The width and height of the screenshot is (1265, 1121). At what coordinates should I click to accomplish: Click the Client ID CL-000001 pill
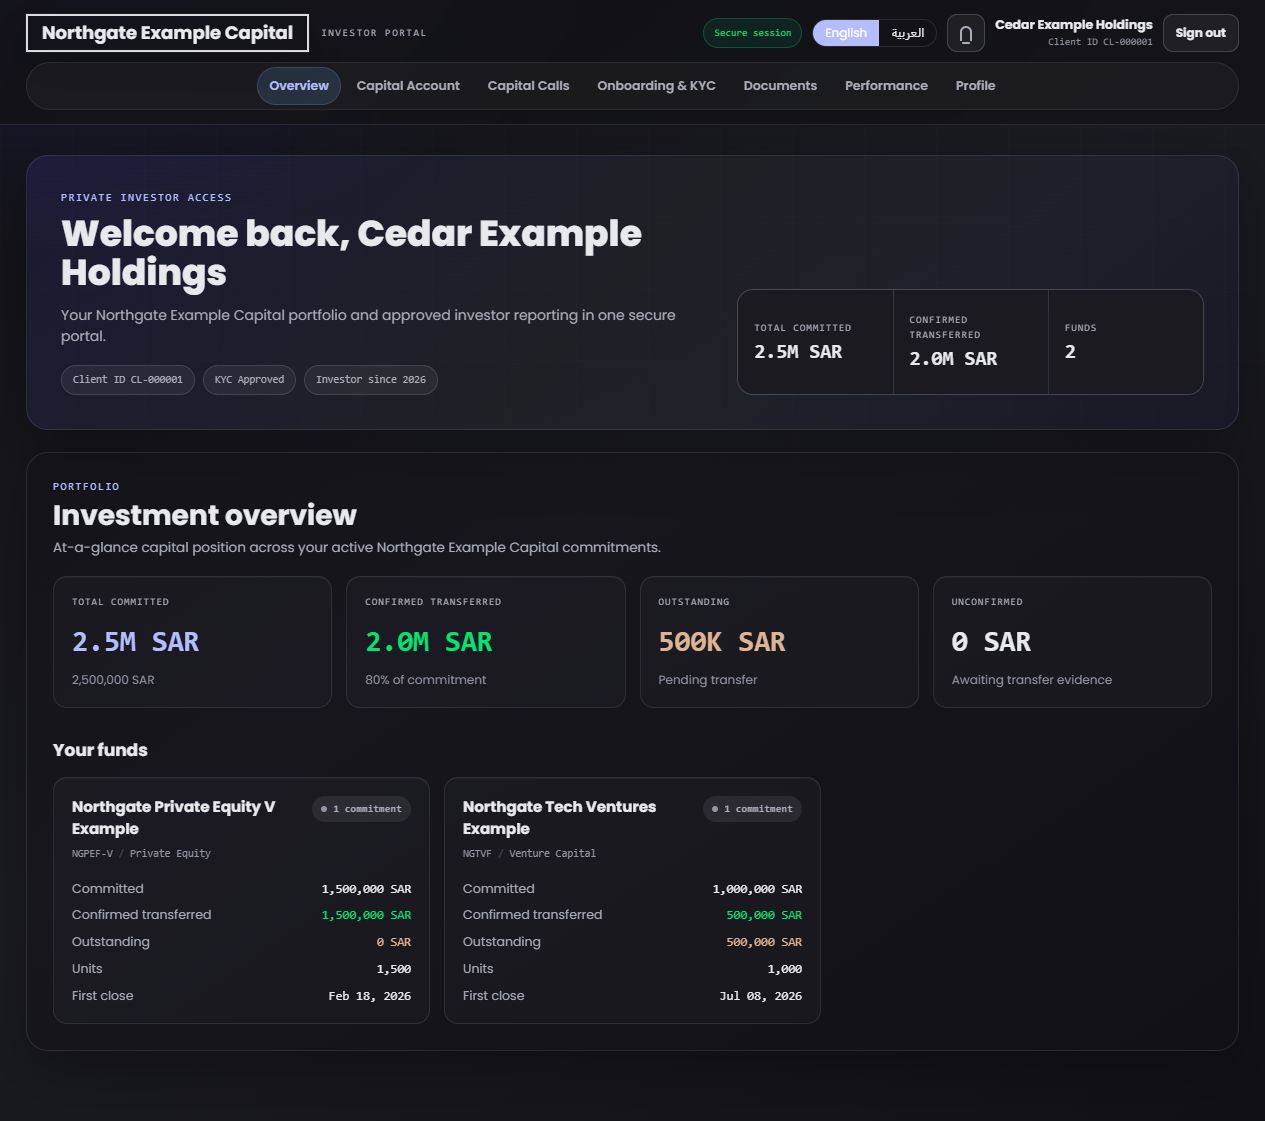pyautogui.click(x=127, y=379)
